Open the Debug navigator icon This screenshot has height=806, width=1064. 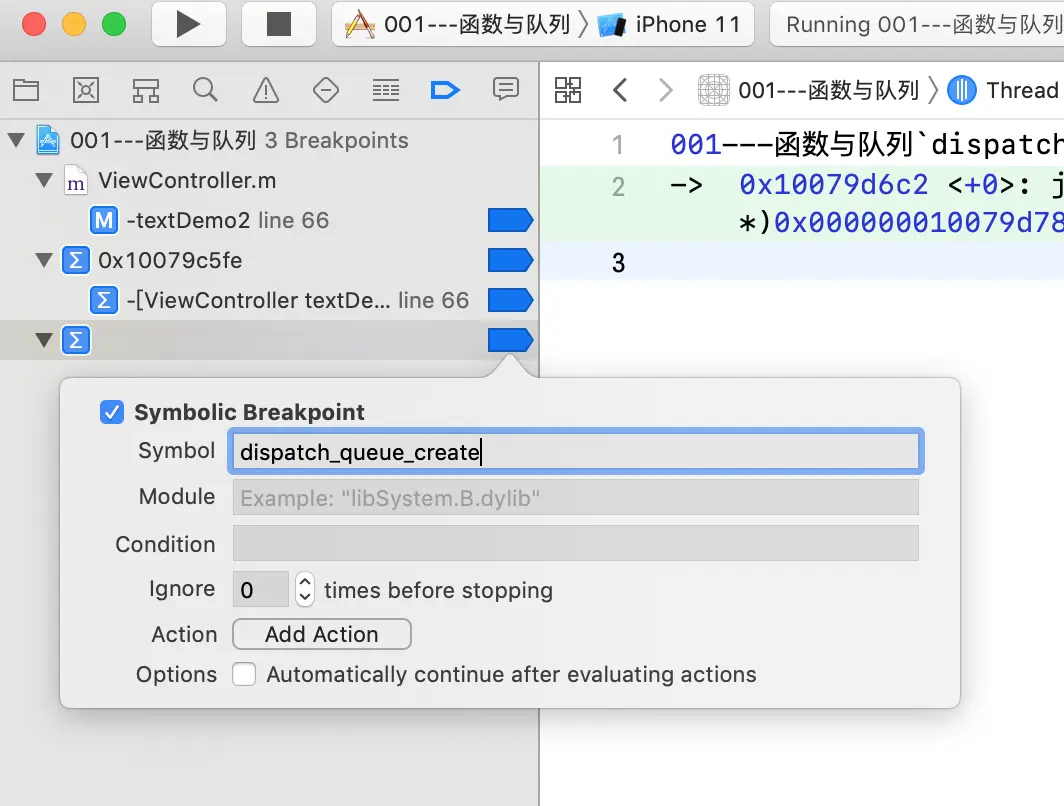(385, 90)
